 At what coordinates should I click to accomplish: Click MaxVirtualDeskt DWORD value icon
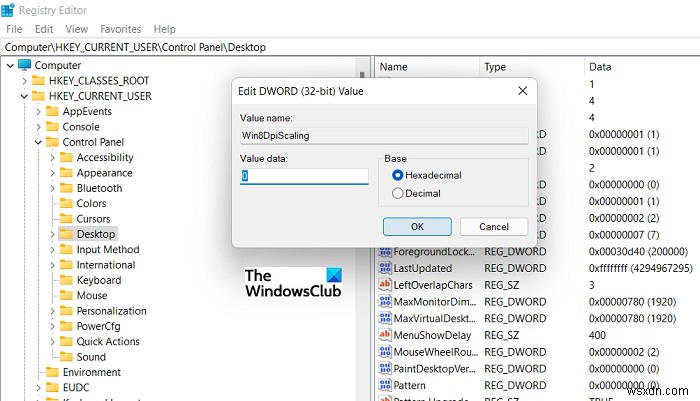point(385,318)
